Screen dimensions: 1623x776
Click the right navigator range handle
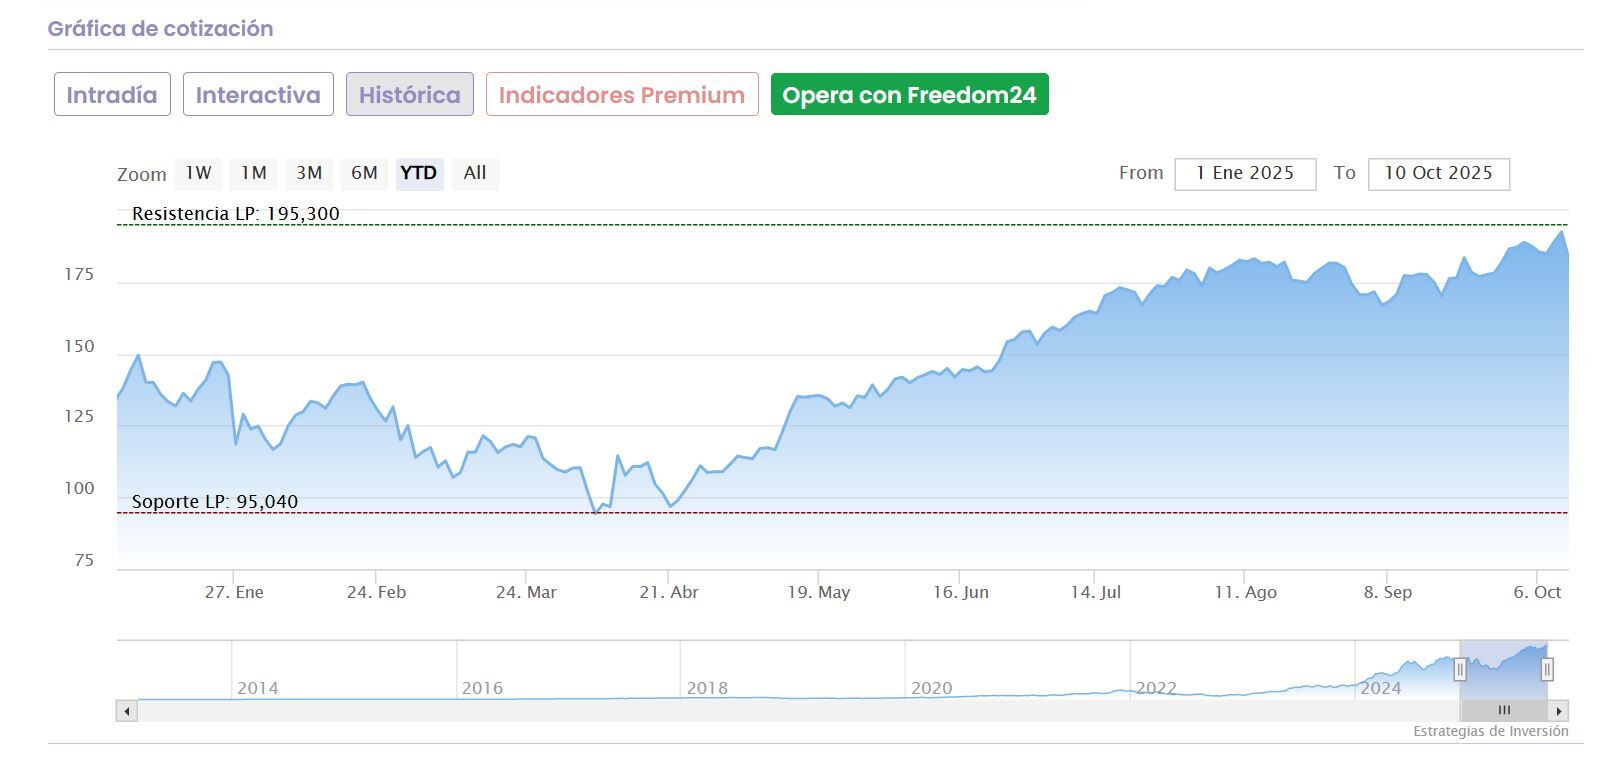point(1547,669)
